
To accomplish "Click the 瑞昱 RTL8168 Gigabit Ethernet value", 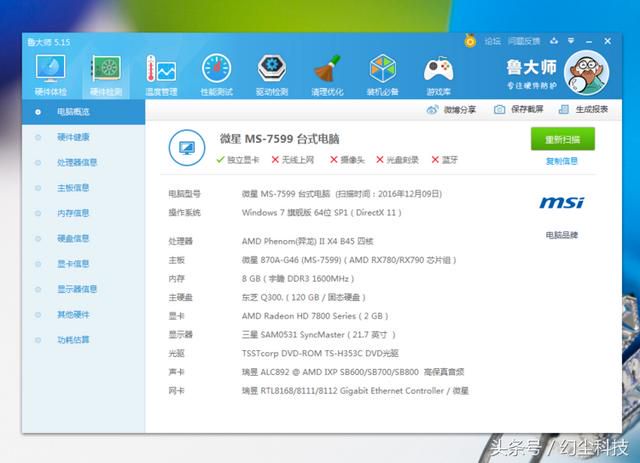I will [355, 391].
